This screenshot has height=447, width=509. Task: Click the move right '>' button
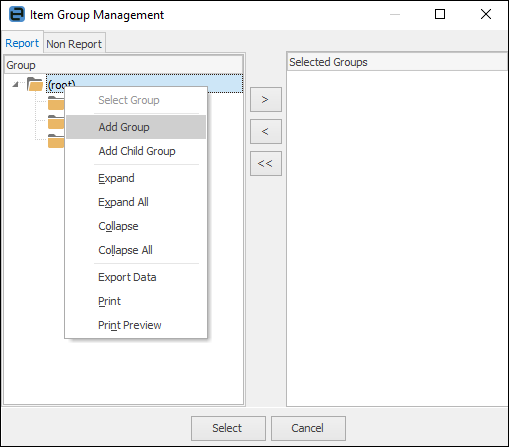coord(266,99)
